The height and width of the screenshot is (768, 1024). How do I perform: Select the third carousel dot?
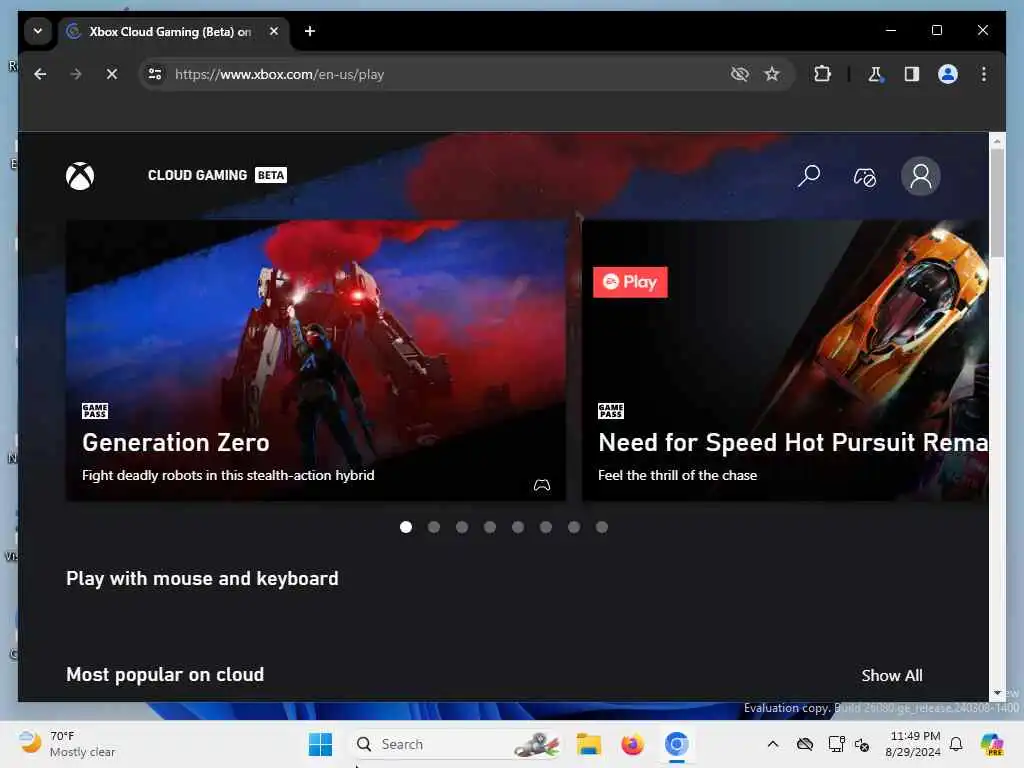coord(462,527)
